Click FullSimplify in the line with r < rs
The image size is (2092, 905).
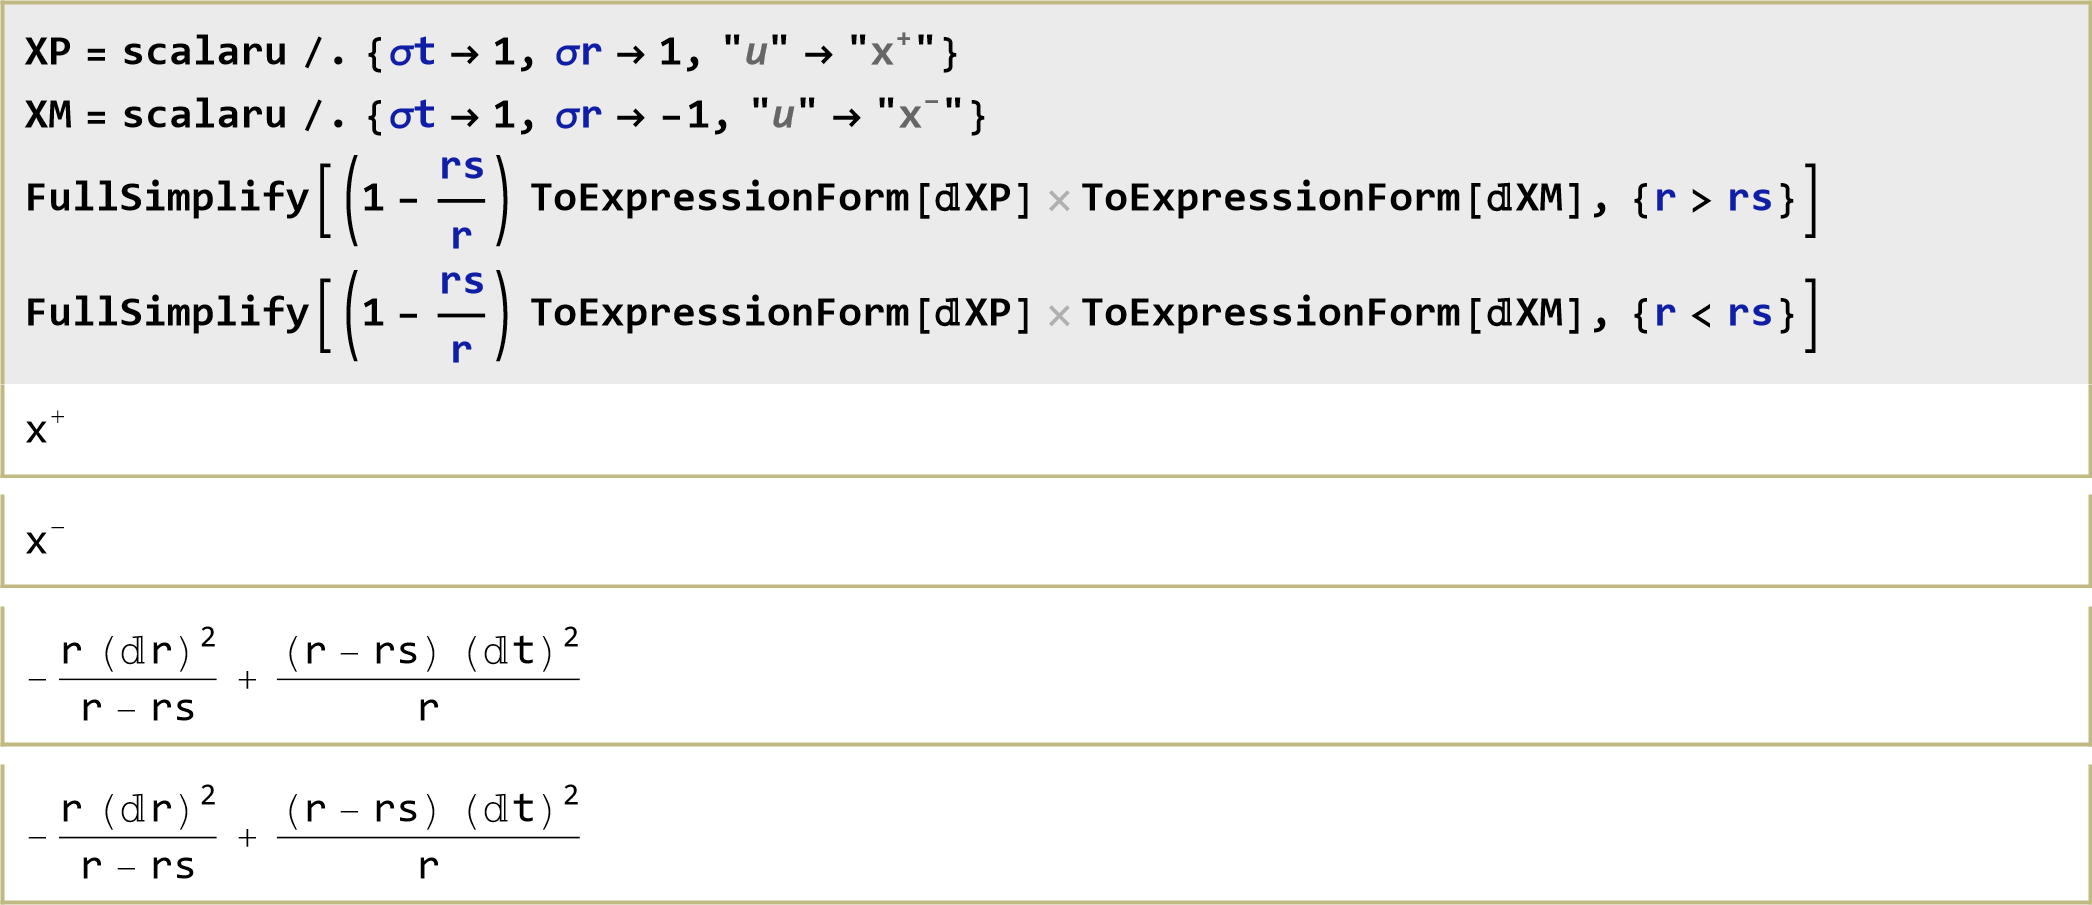click(167, 313)
